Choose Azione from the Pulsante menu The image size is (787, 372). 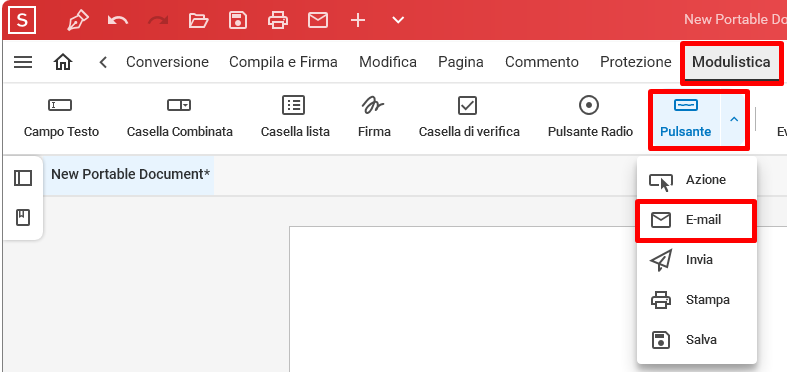pyautogui.click(x=696, y=180)
